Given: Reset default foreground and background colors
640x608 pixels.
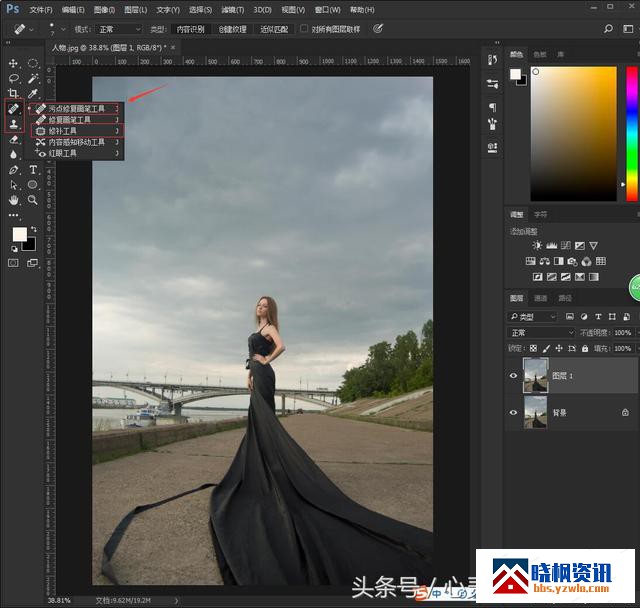Looking at the screenshot, I should pos(14,249).
